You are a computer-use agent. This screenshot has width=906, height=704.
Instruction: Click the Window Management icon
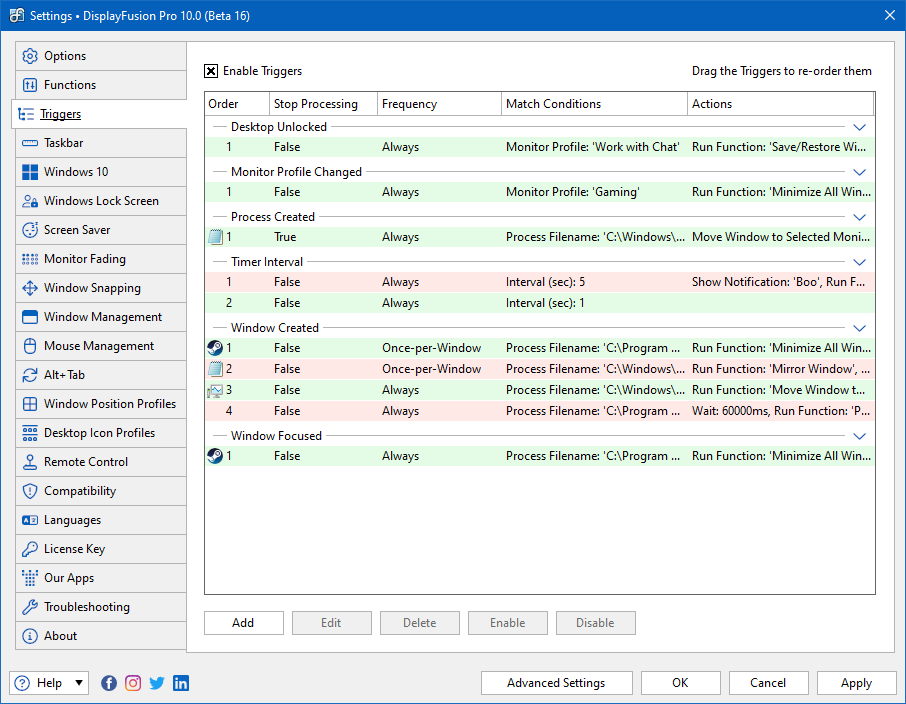click(29, 317)
